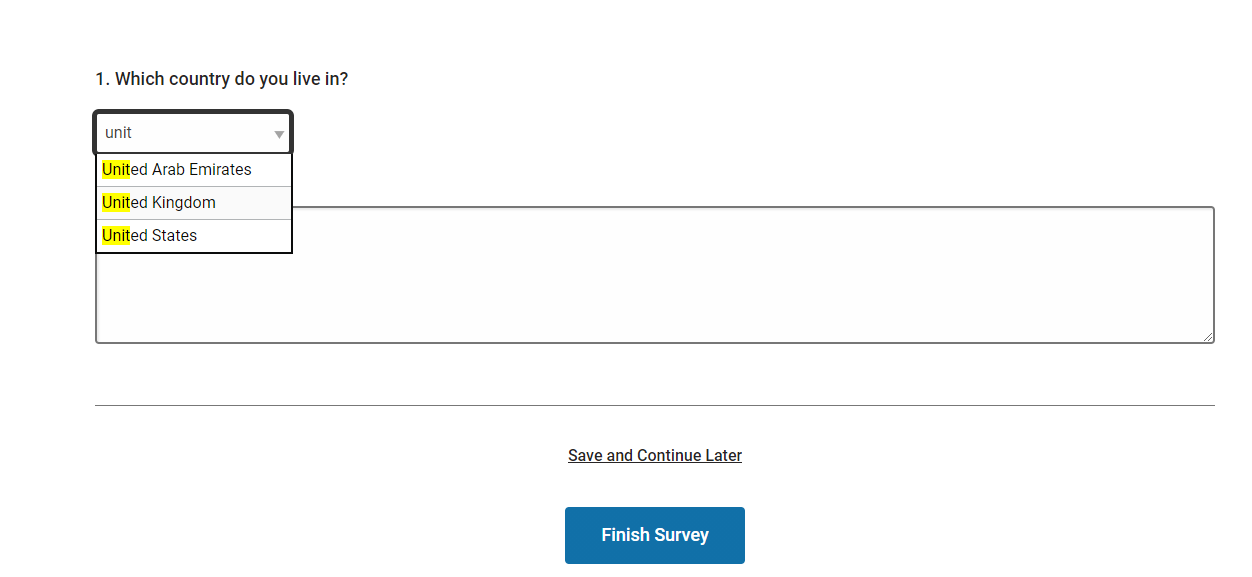The image size is (1252, 577).
Task: Click the Finish Survey button
Action: (655, 535)
